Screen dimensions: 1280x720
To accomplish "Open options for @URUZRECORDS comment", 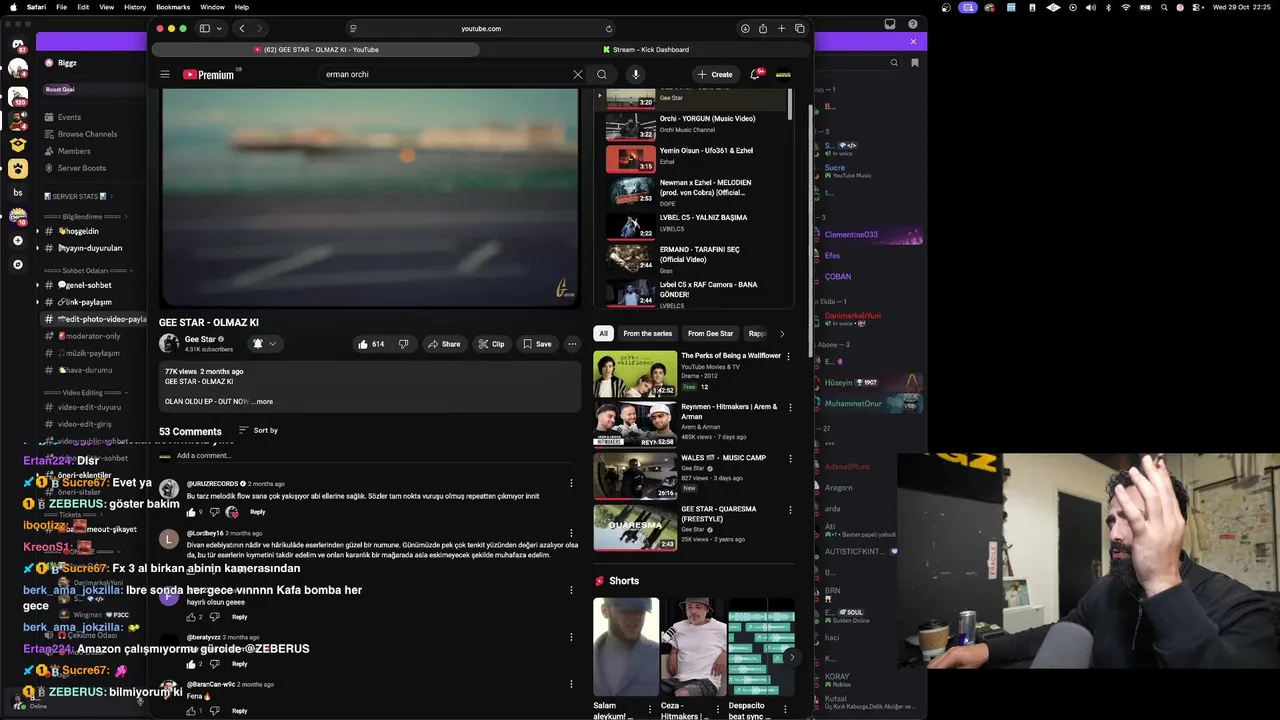I will pos(571,483).
